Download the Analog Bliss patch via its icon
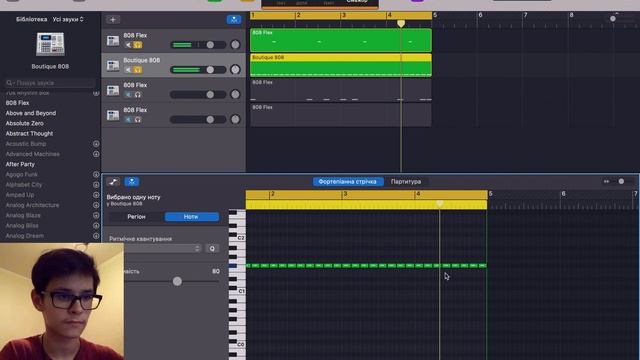Image resolution: width=640 pixels, height=360 pixels. [x=96, y=225]
